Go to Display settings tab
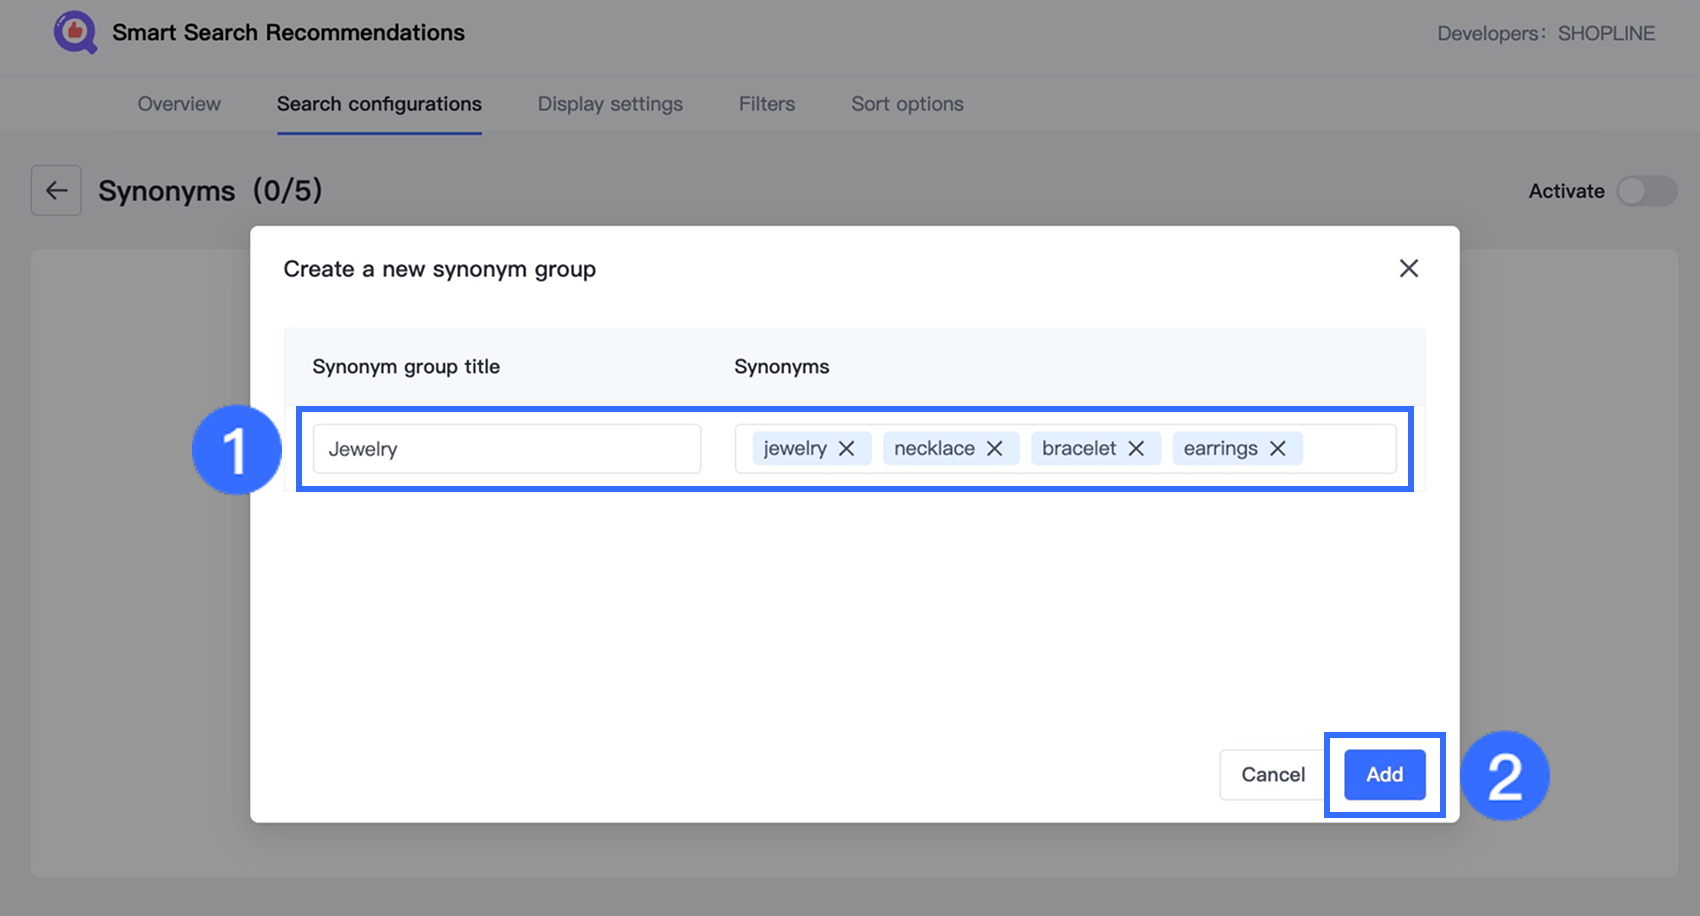Viewport: 1700px width, 916px height. [610, 104]
